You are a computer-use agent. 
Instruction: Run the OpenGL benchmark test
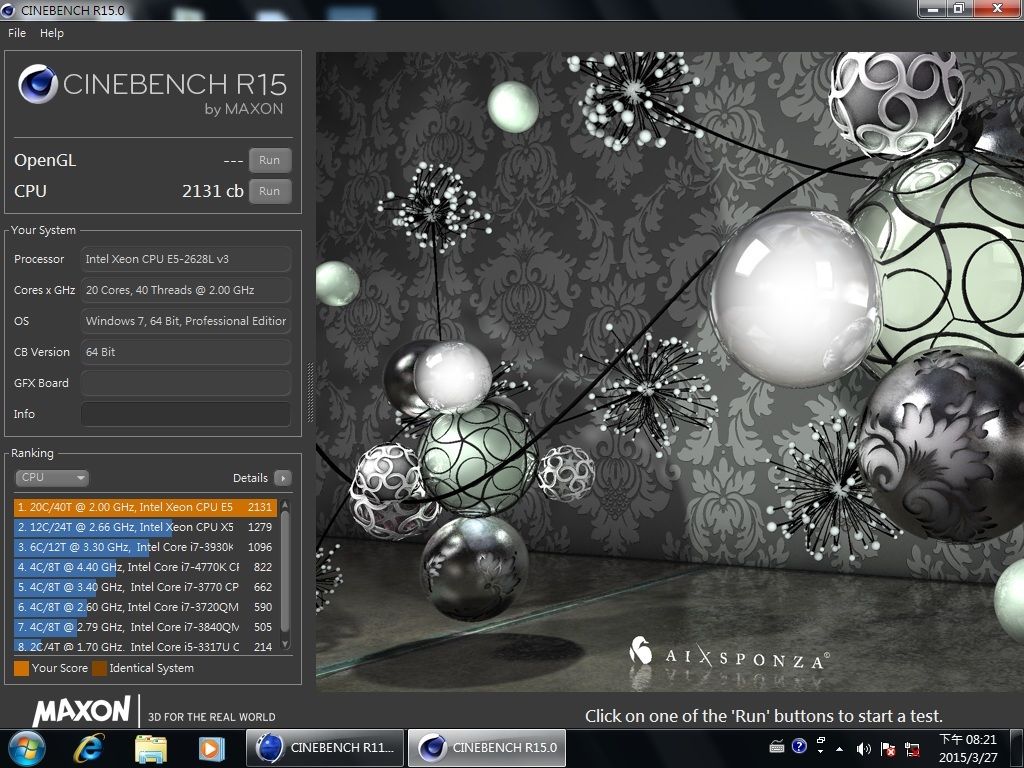(x=270, y=161)
